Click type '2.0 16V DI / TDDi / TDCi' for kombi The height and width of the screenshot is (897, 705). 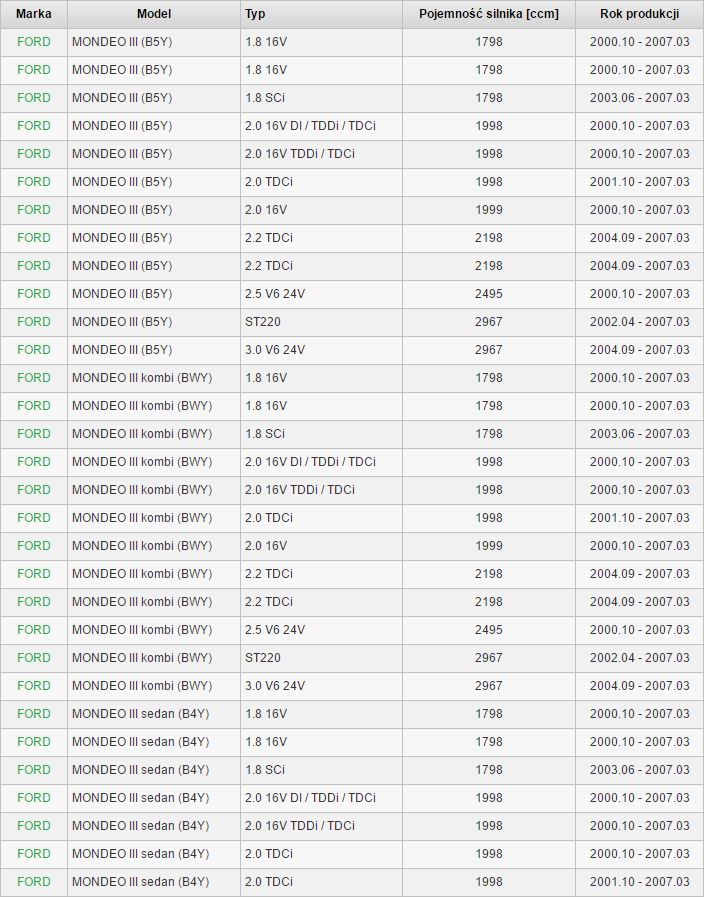coord(310,462)
